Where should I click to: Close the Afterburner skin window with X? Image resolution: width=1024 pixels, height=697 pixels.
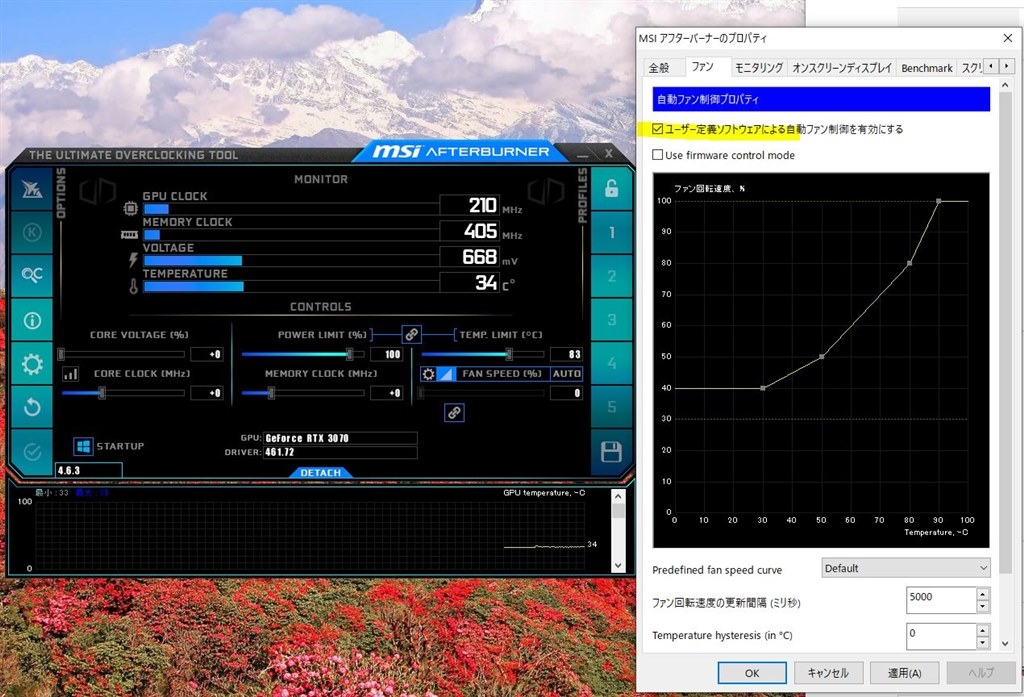tap(608, 154)
